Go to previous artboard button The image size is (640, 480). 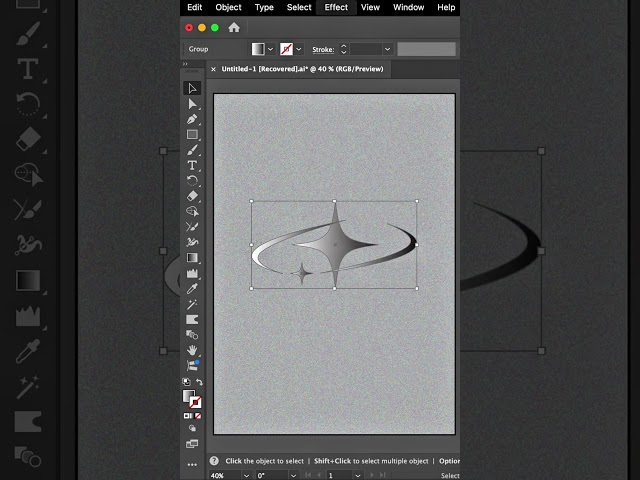click(x=319, y=476)
